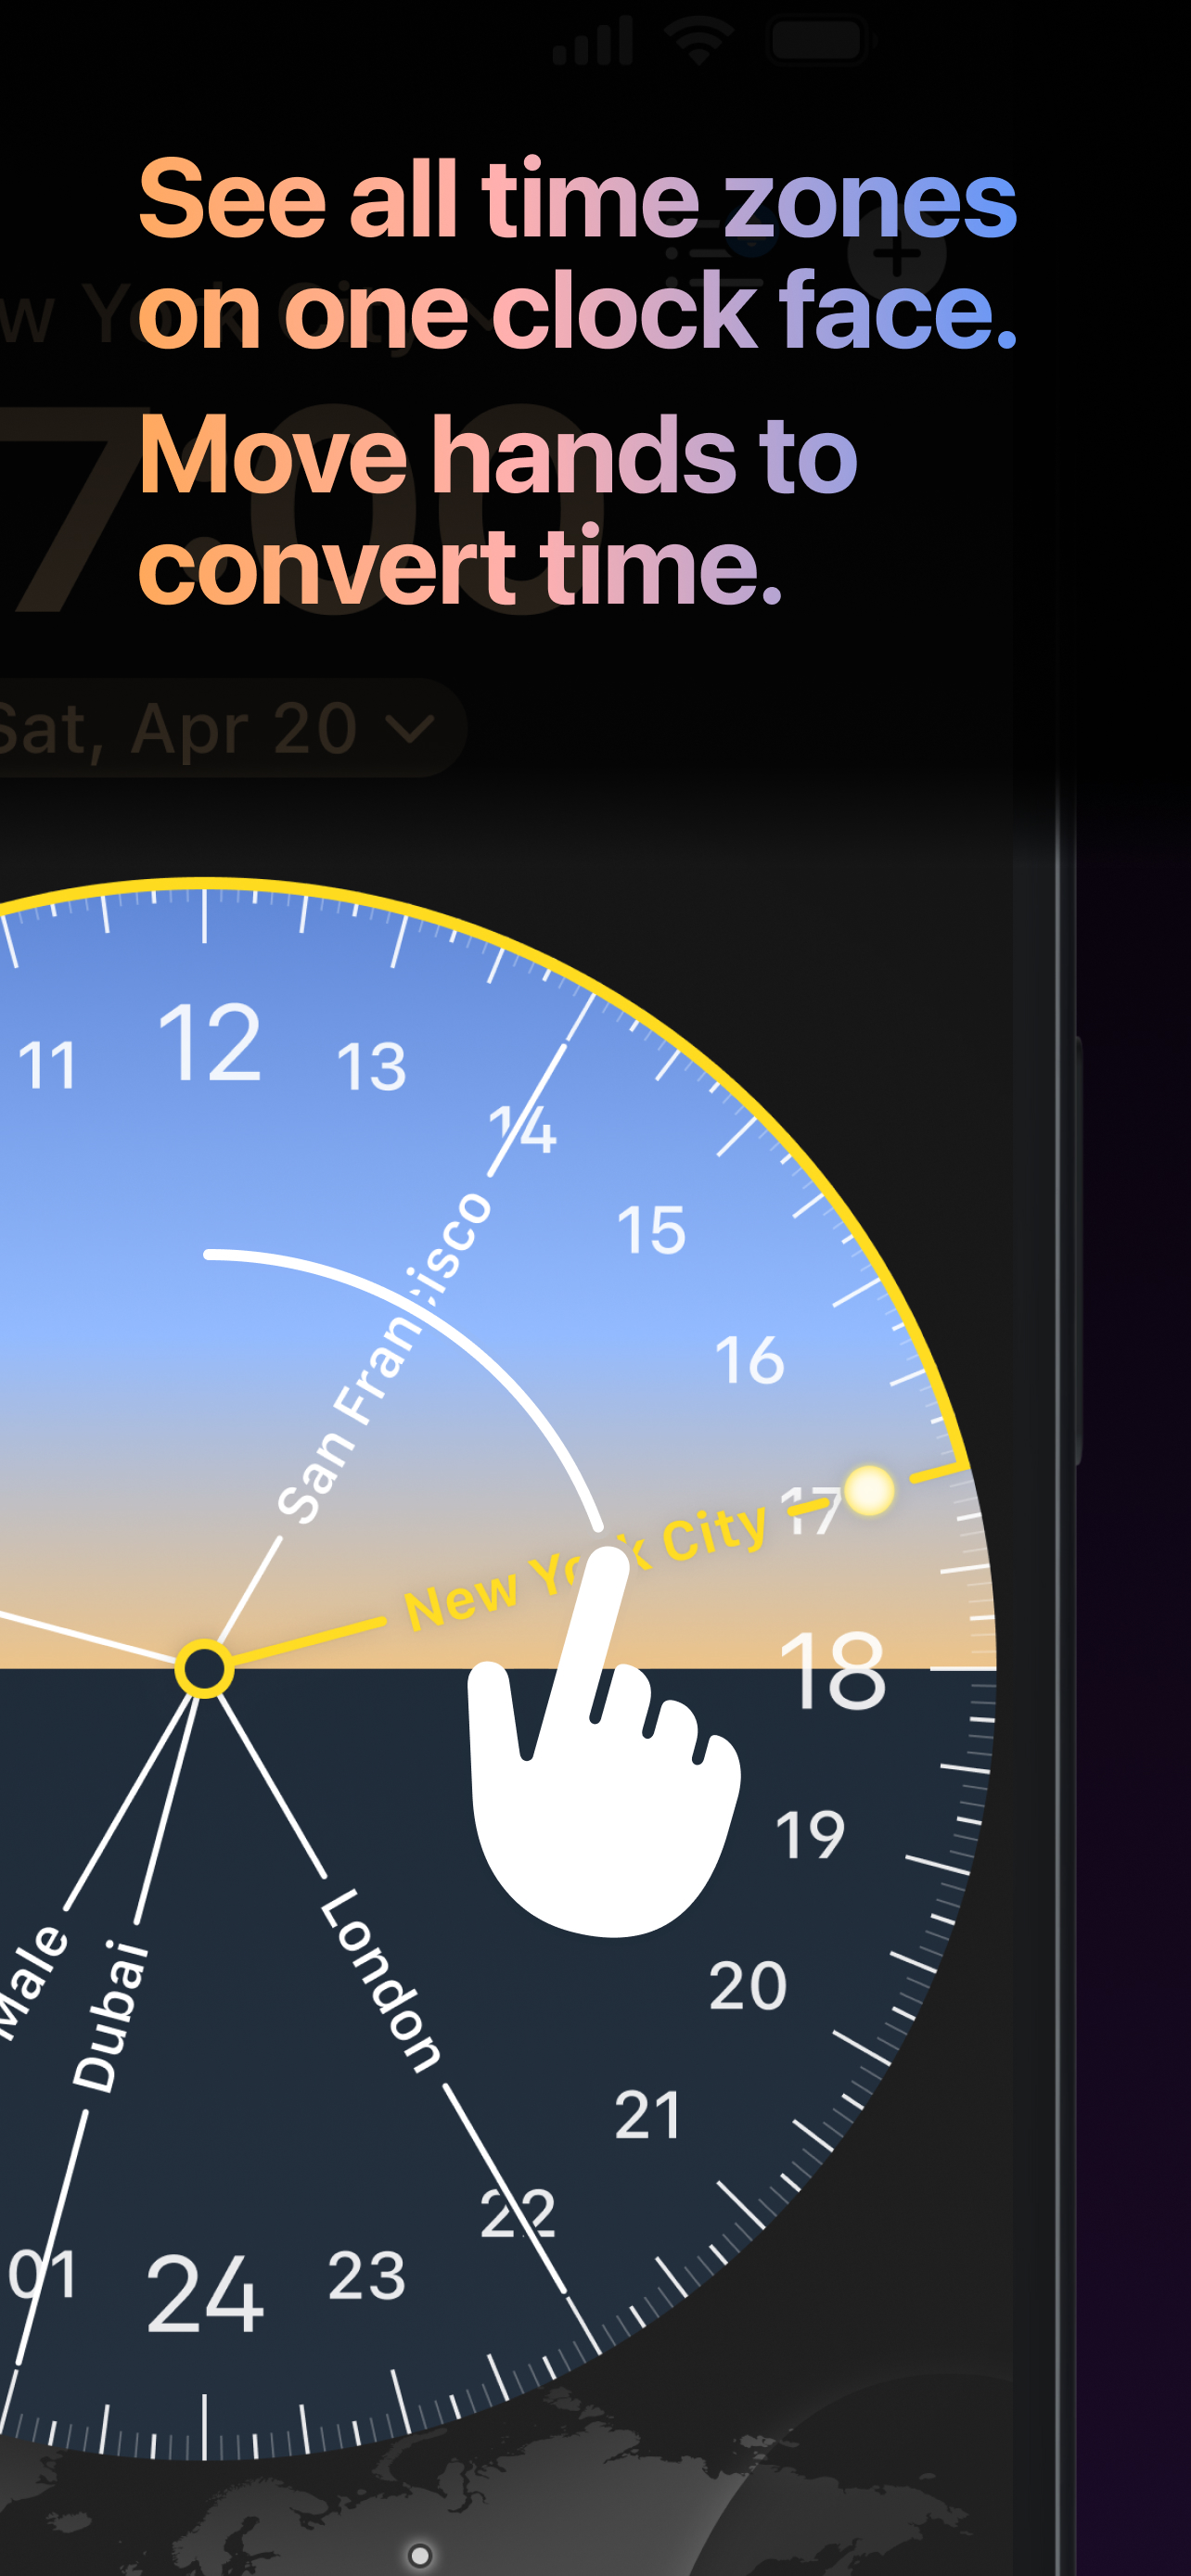This screenshot has height=2576, width=1191.
Task: Tap the cellular signal bars icon
Action: pyautogui.click(x=593, y=42)
